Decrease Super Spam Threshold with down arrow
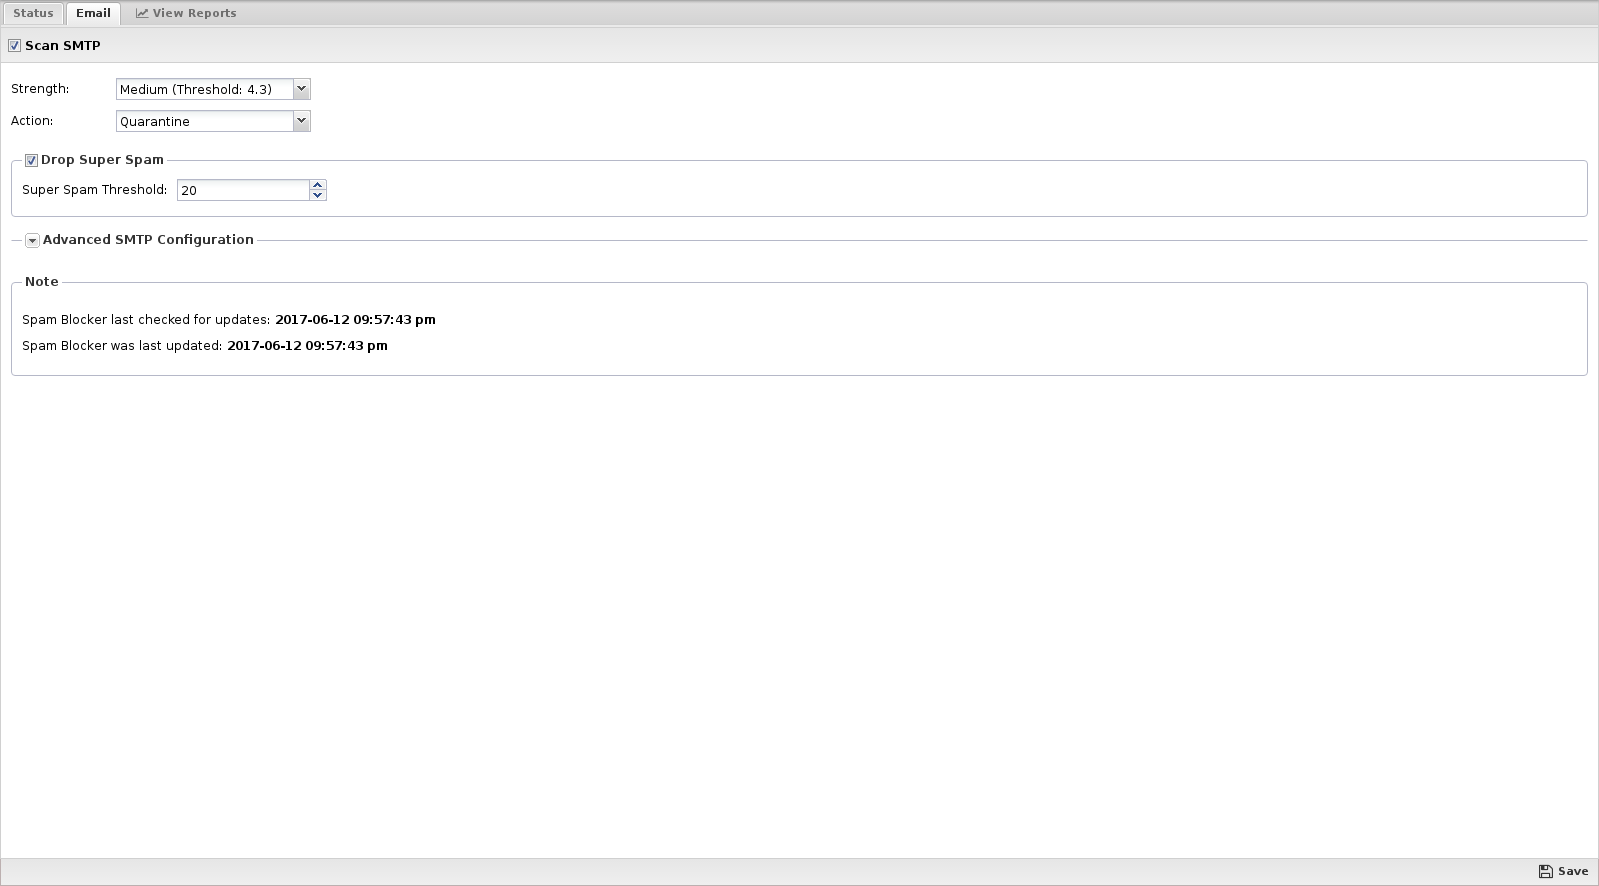 318,195
